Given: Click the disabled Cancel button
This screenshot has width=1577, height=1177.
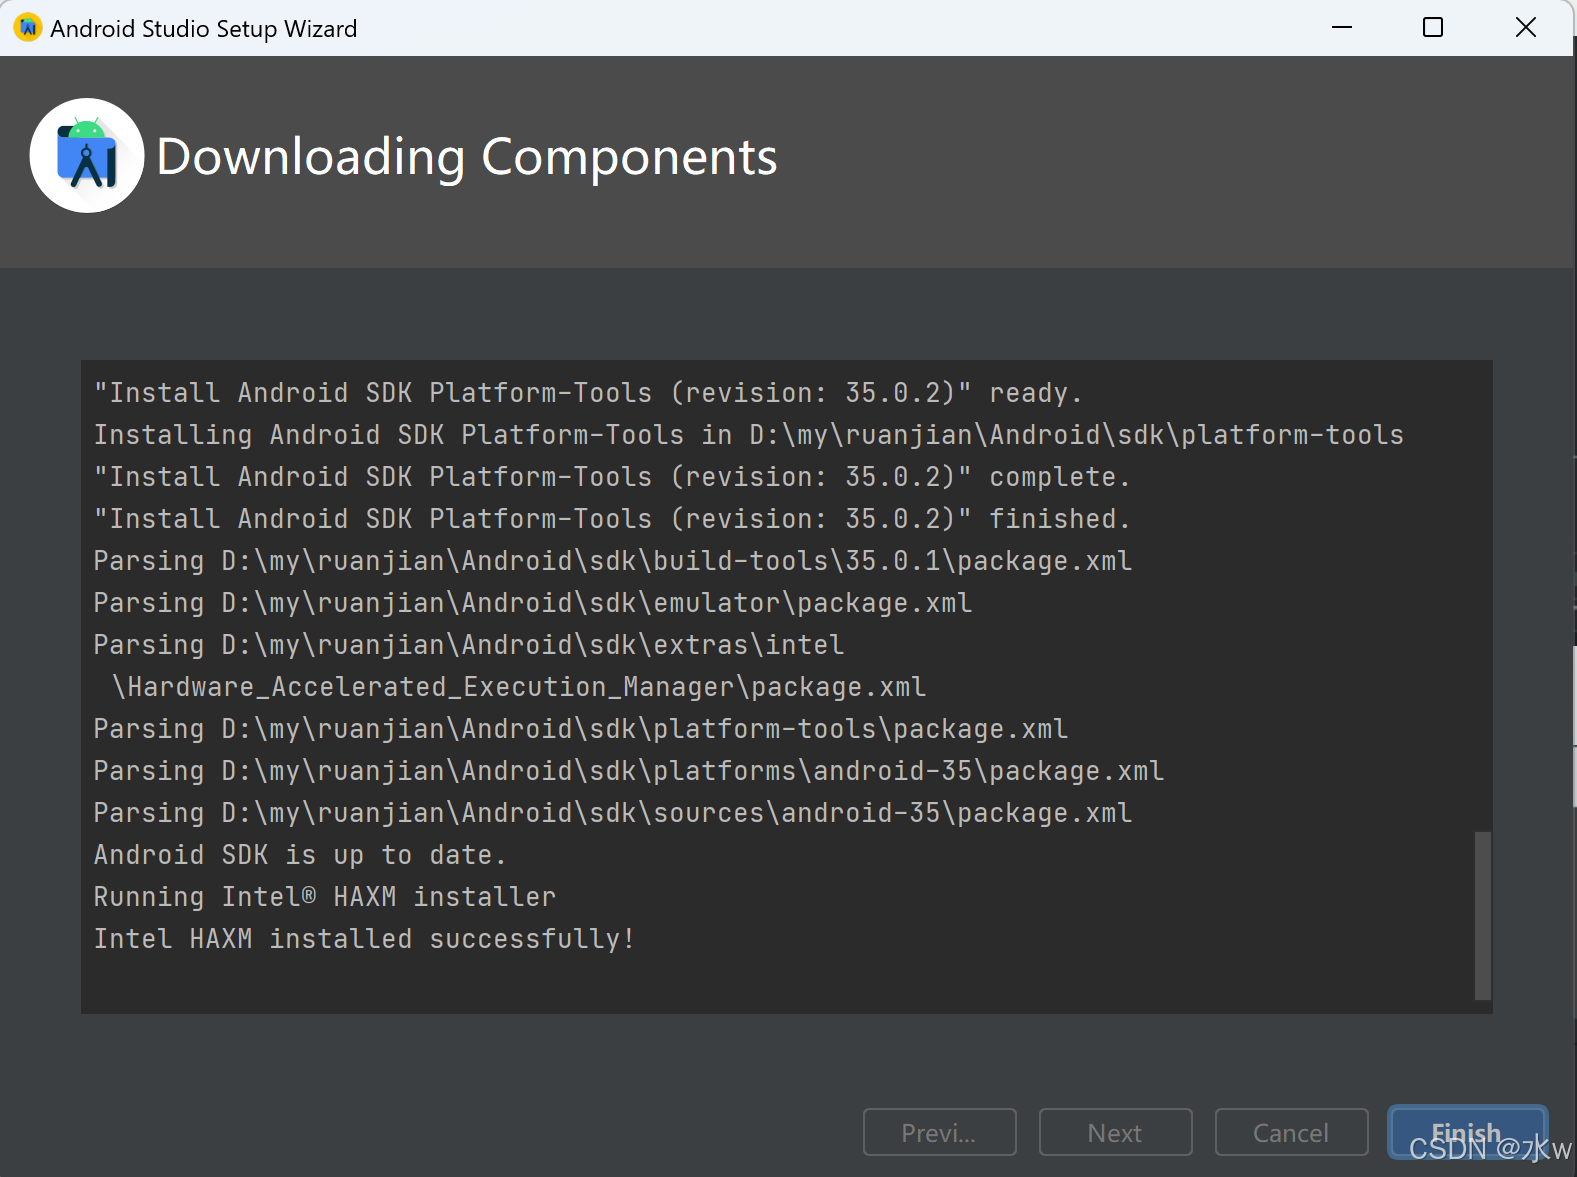Looking at the screenshot, I should (1291, 1132).
